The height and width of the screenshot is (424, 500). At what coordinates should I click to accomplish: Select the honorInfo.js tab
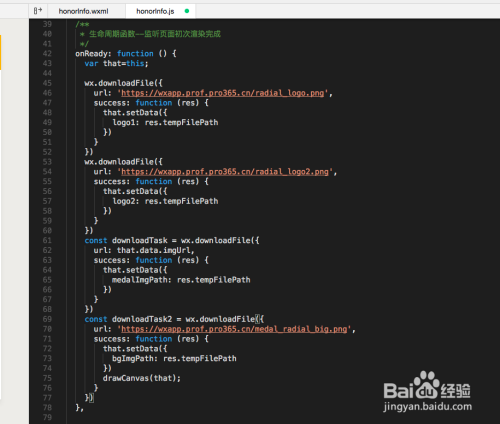[155, 11]
